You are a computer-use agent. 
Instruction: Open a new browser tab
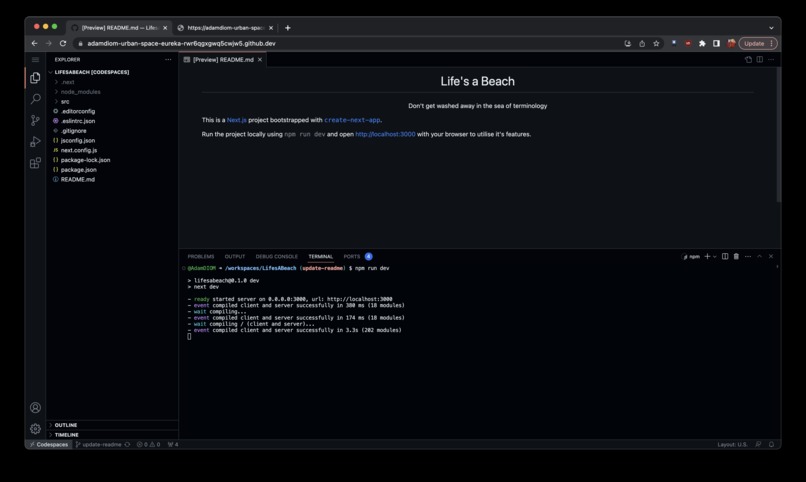pos(288,28)
